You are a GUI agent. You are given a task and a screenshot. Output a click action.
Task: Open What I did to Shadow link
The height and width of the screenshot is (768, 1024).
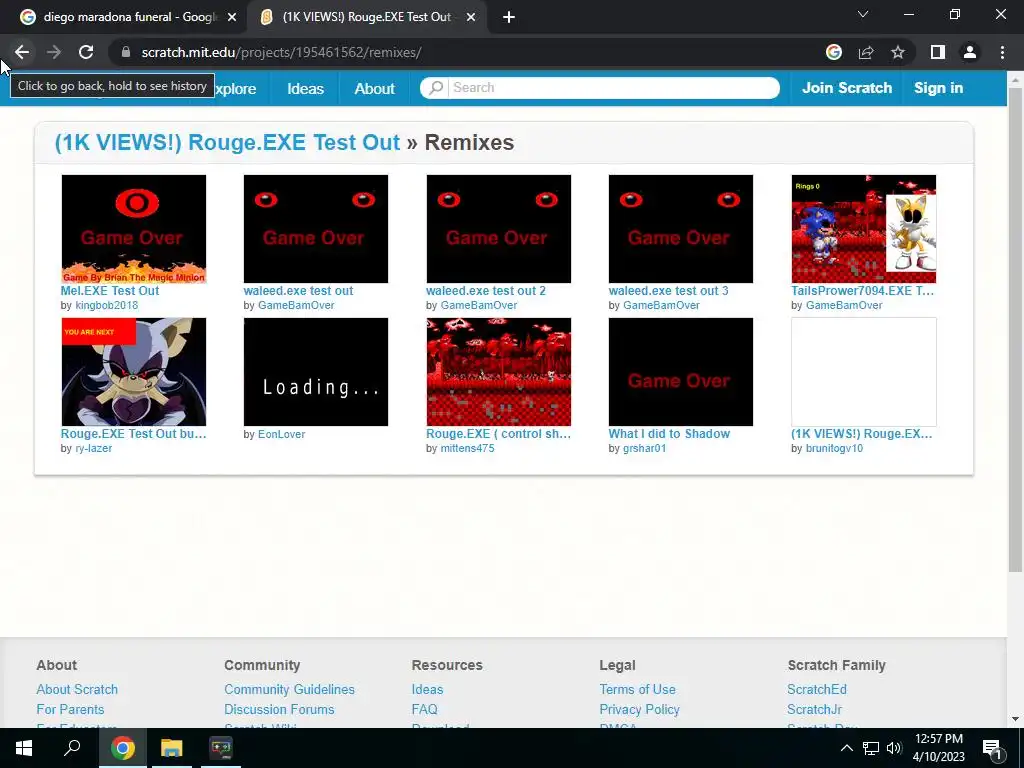669,434
